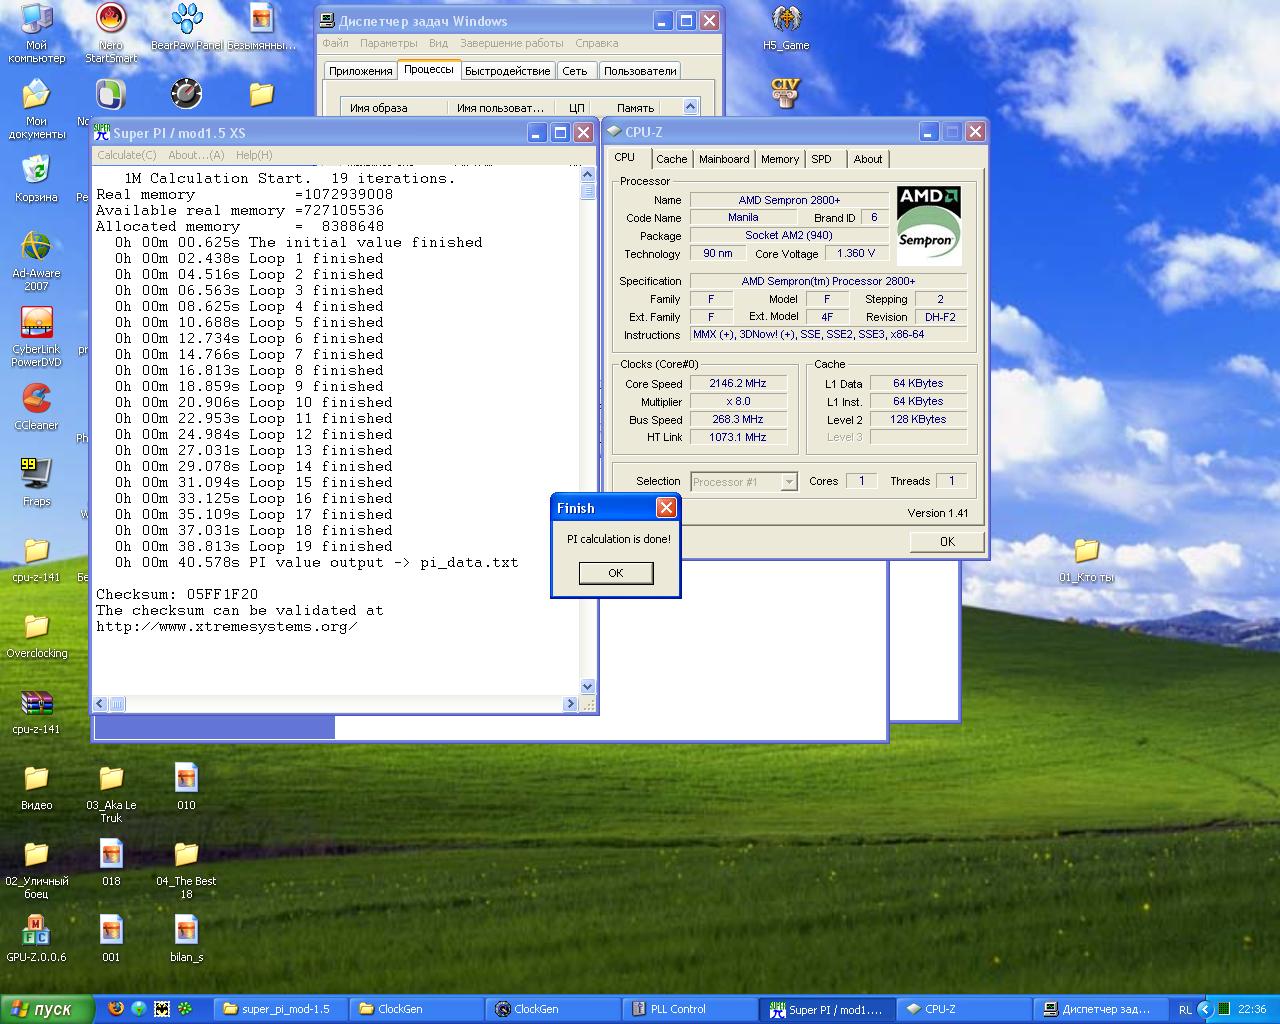The height and width of the screenshot is (1024, 1280).
Task: Switch to Memory tab in CPU-Z
Action: coord(780,159)
